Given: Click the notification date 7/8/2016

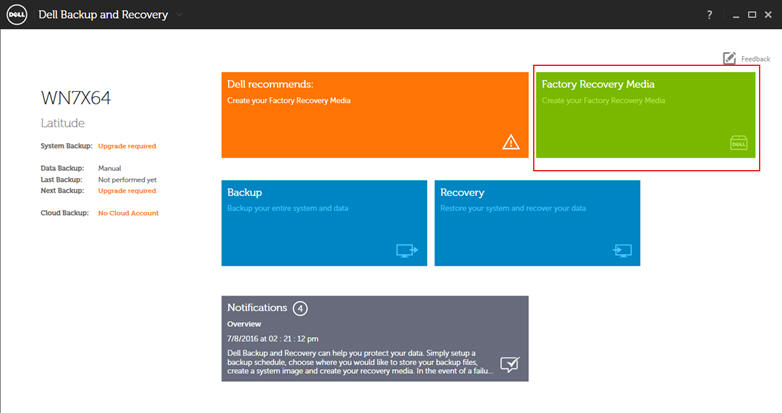Looking at the screenshot, I should (x=273, y=339).
